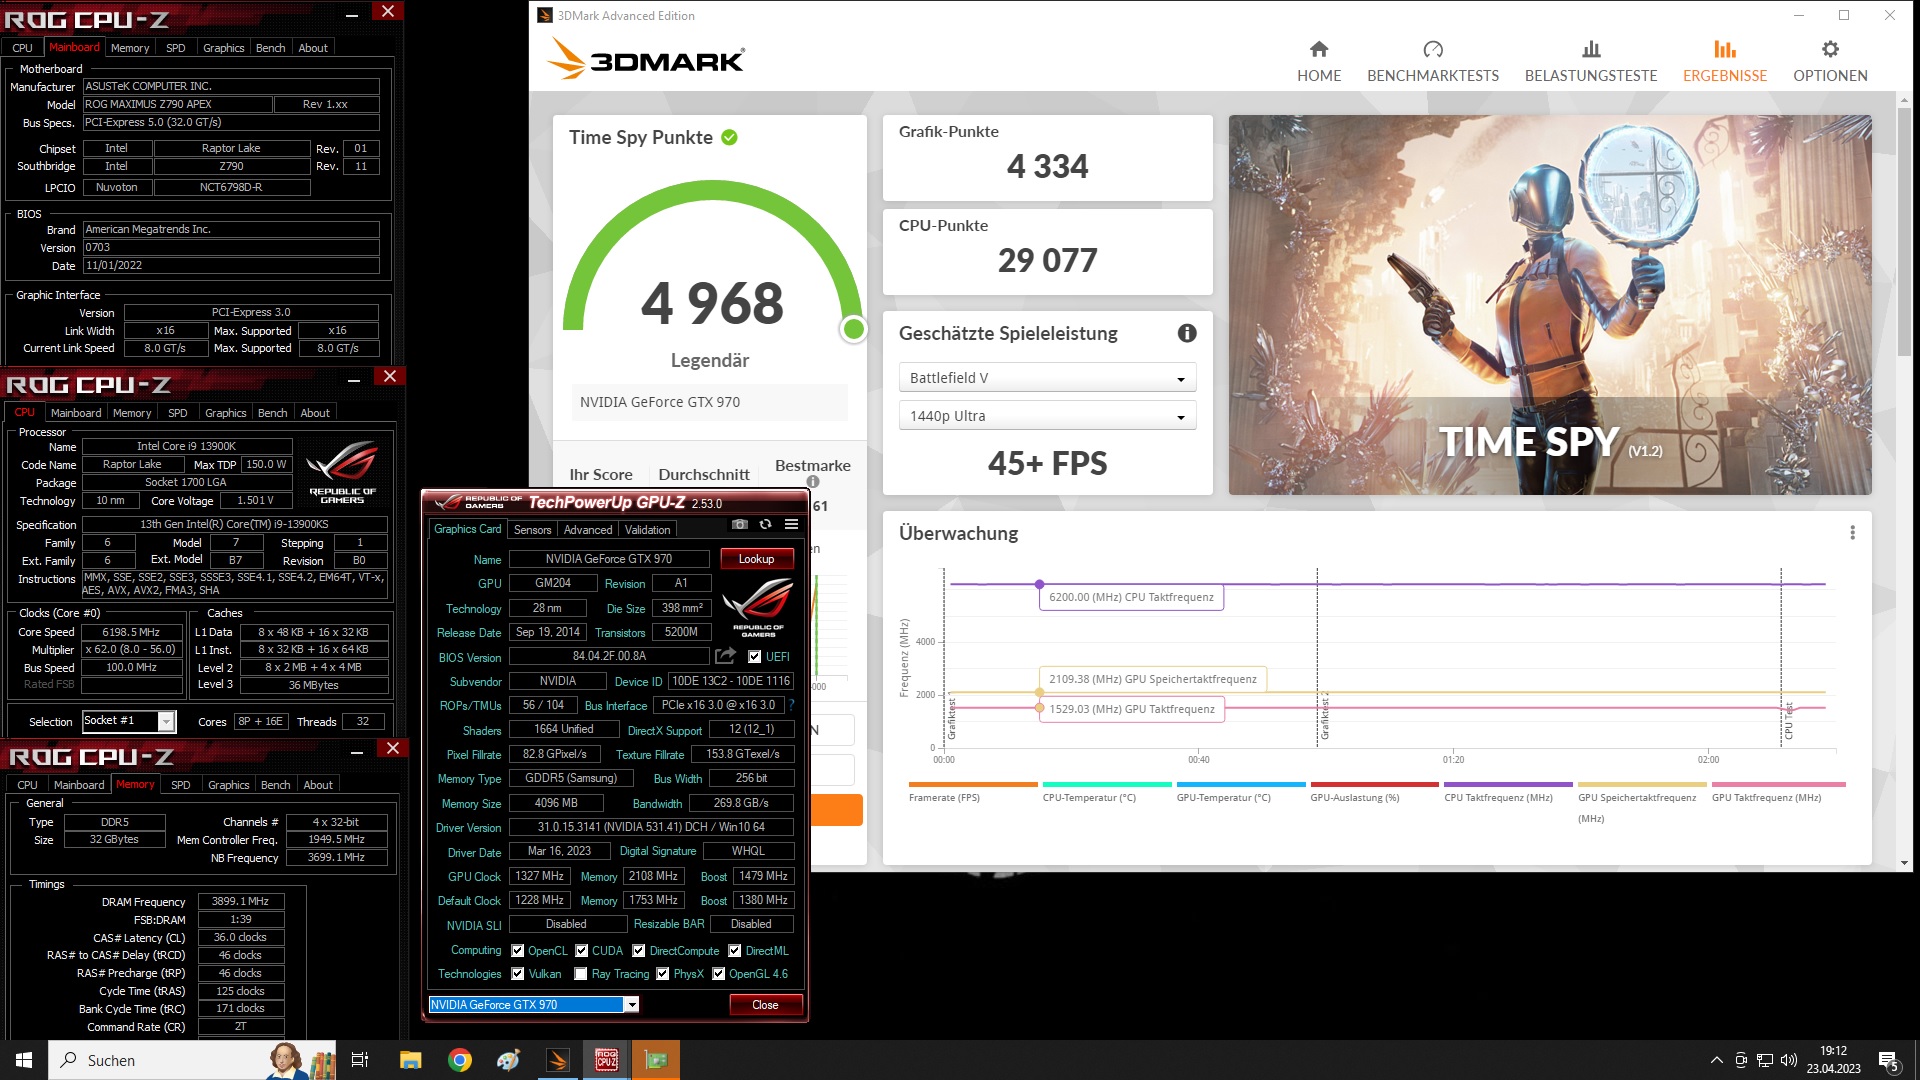The width and height of the screenshot is (1920, 1080).
Task: Switch to the Sensors tab in GPU-Z
Action: (x=532, y=530)
